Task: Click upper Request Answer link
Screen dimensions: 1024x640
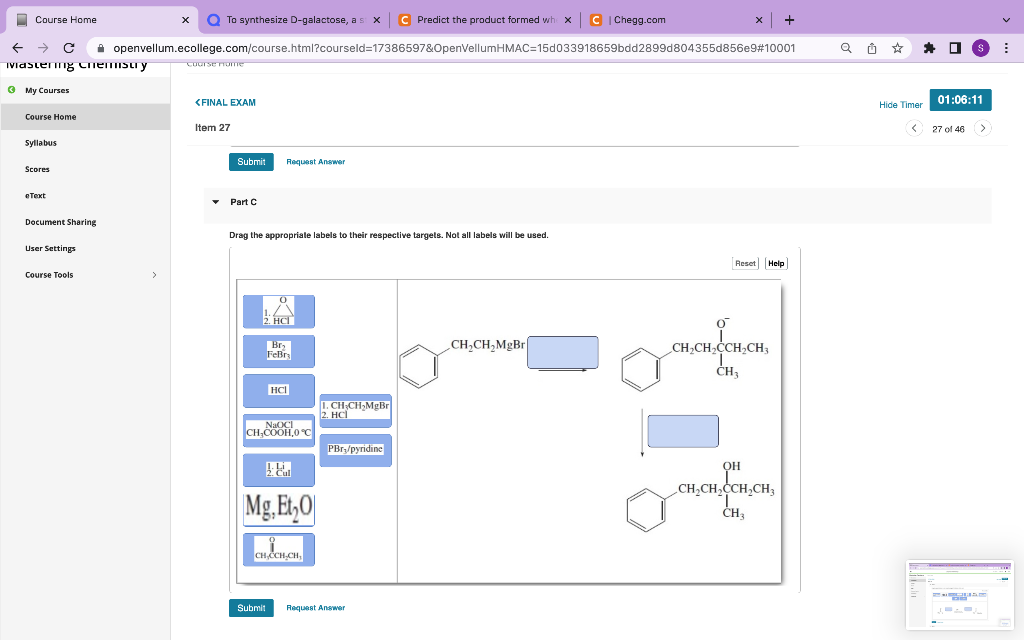Action: [315, 162]
